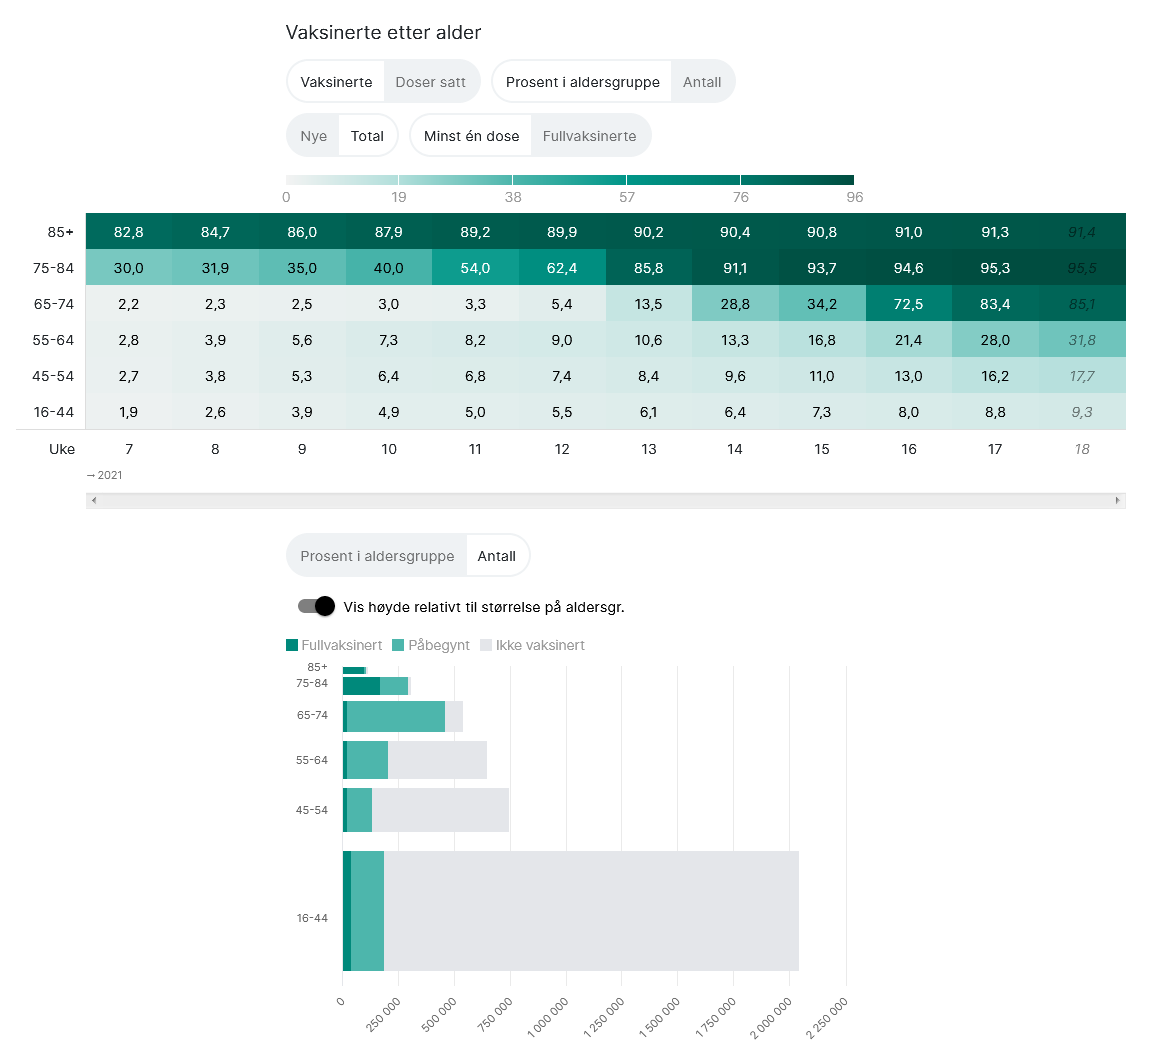1169x1064 pixels.
Task: Toggle height relative to age group size
Action: tap(316, 606)
